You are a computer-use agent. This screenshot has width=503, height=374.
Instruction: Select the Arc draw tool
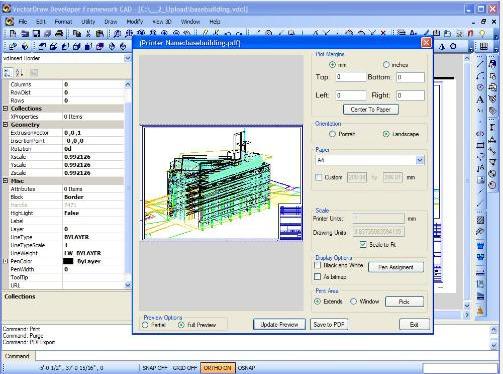pos(480,76)
